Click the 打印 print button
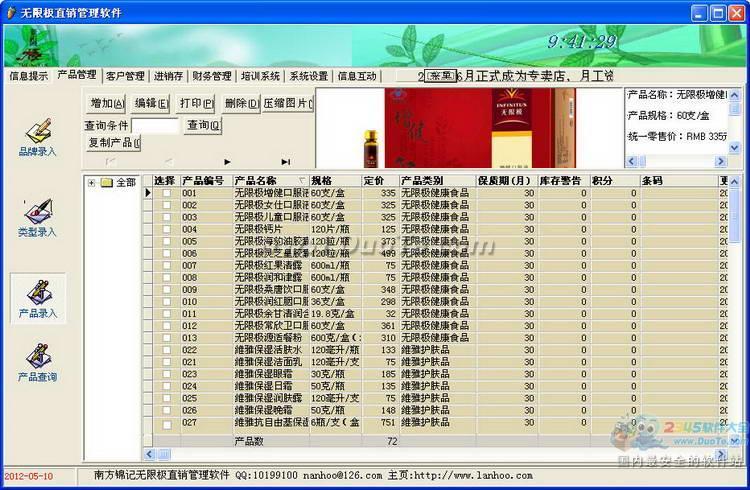This screenshot has height=490, width=750. (x=196, y=103)
